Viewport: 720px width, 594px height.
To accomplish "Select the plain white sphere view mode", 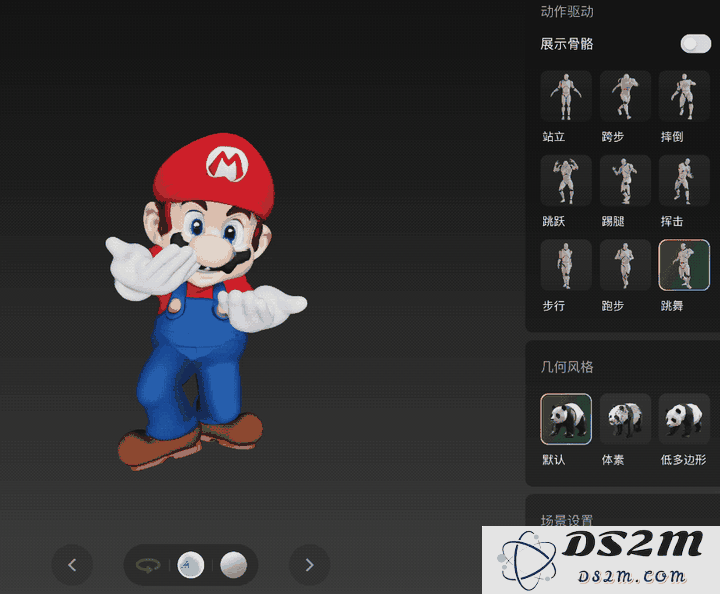I will [x=234, y=565].
